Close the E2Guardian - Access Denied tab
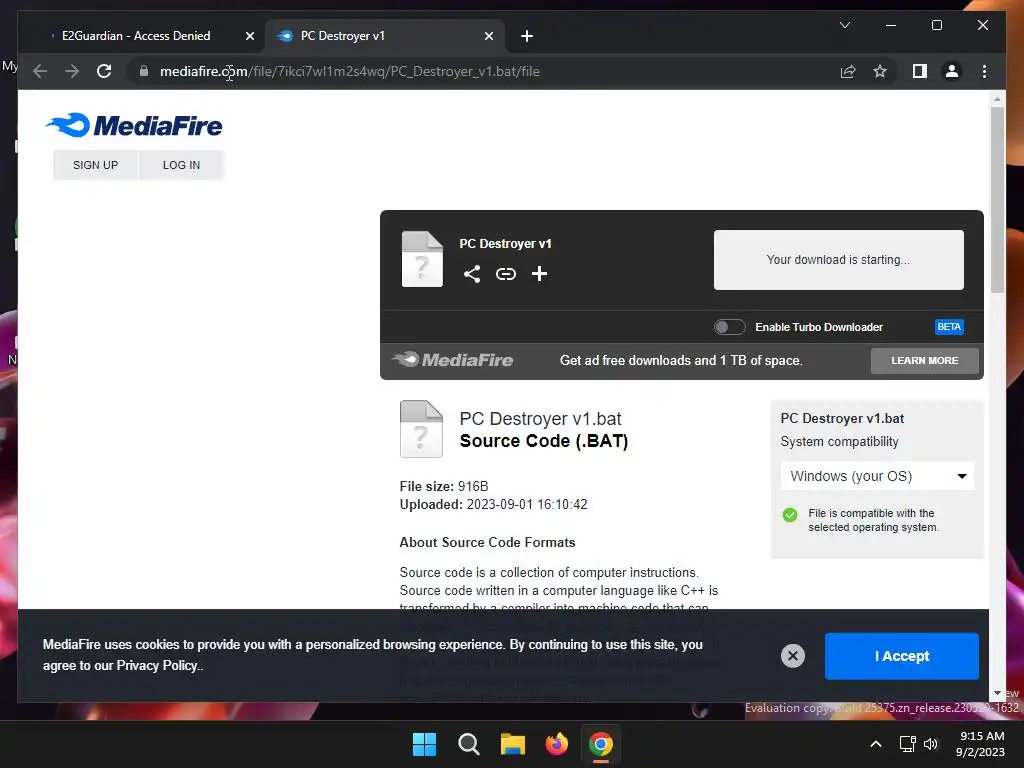This screenshot has width=1024, height=768. point(249,36)
